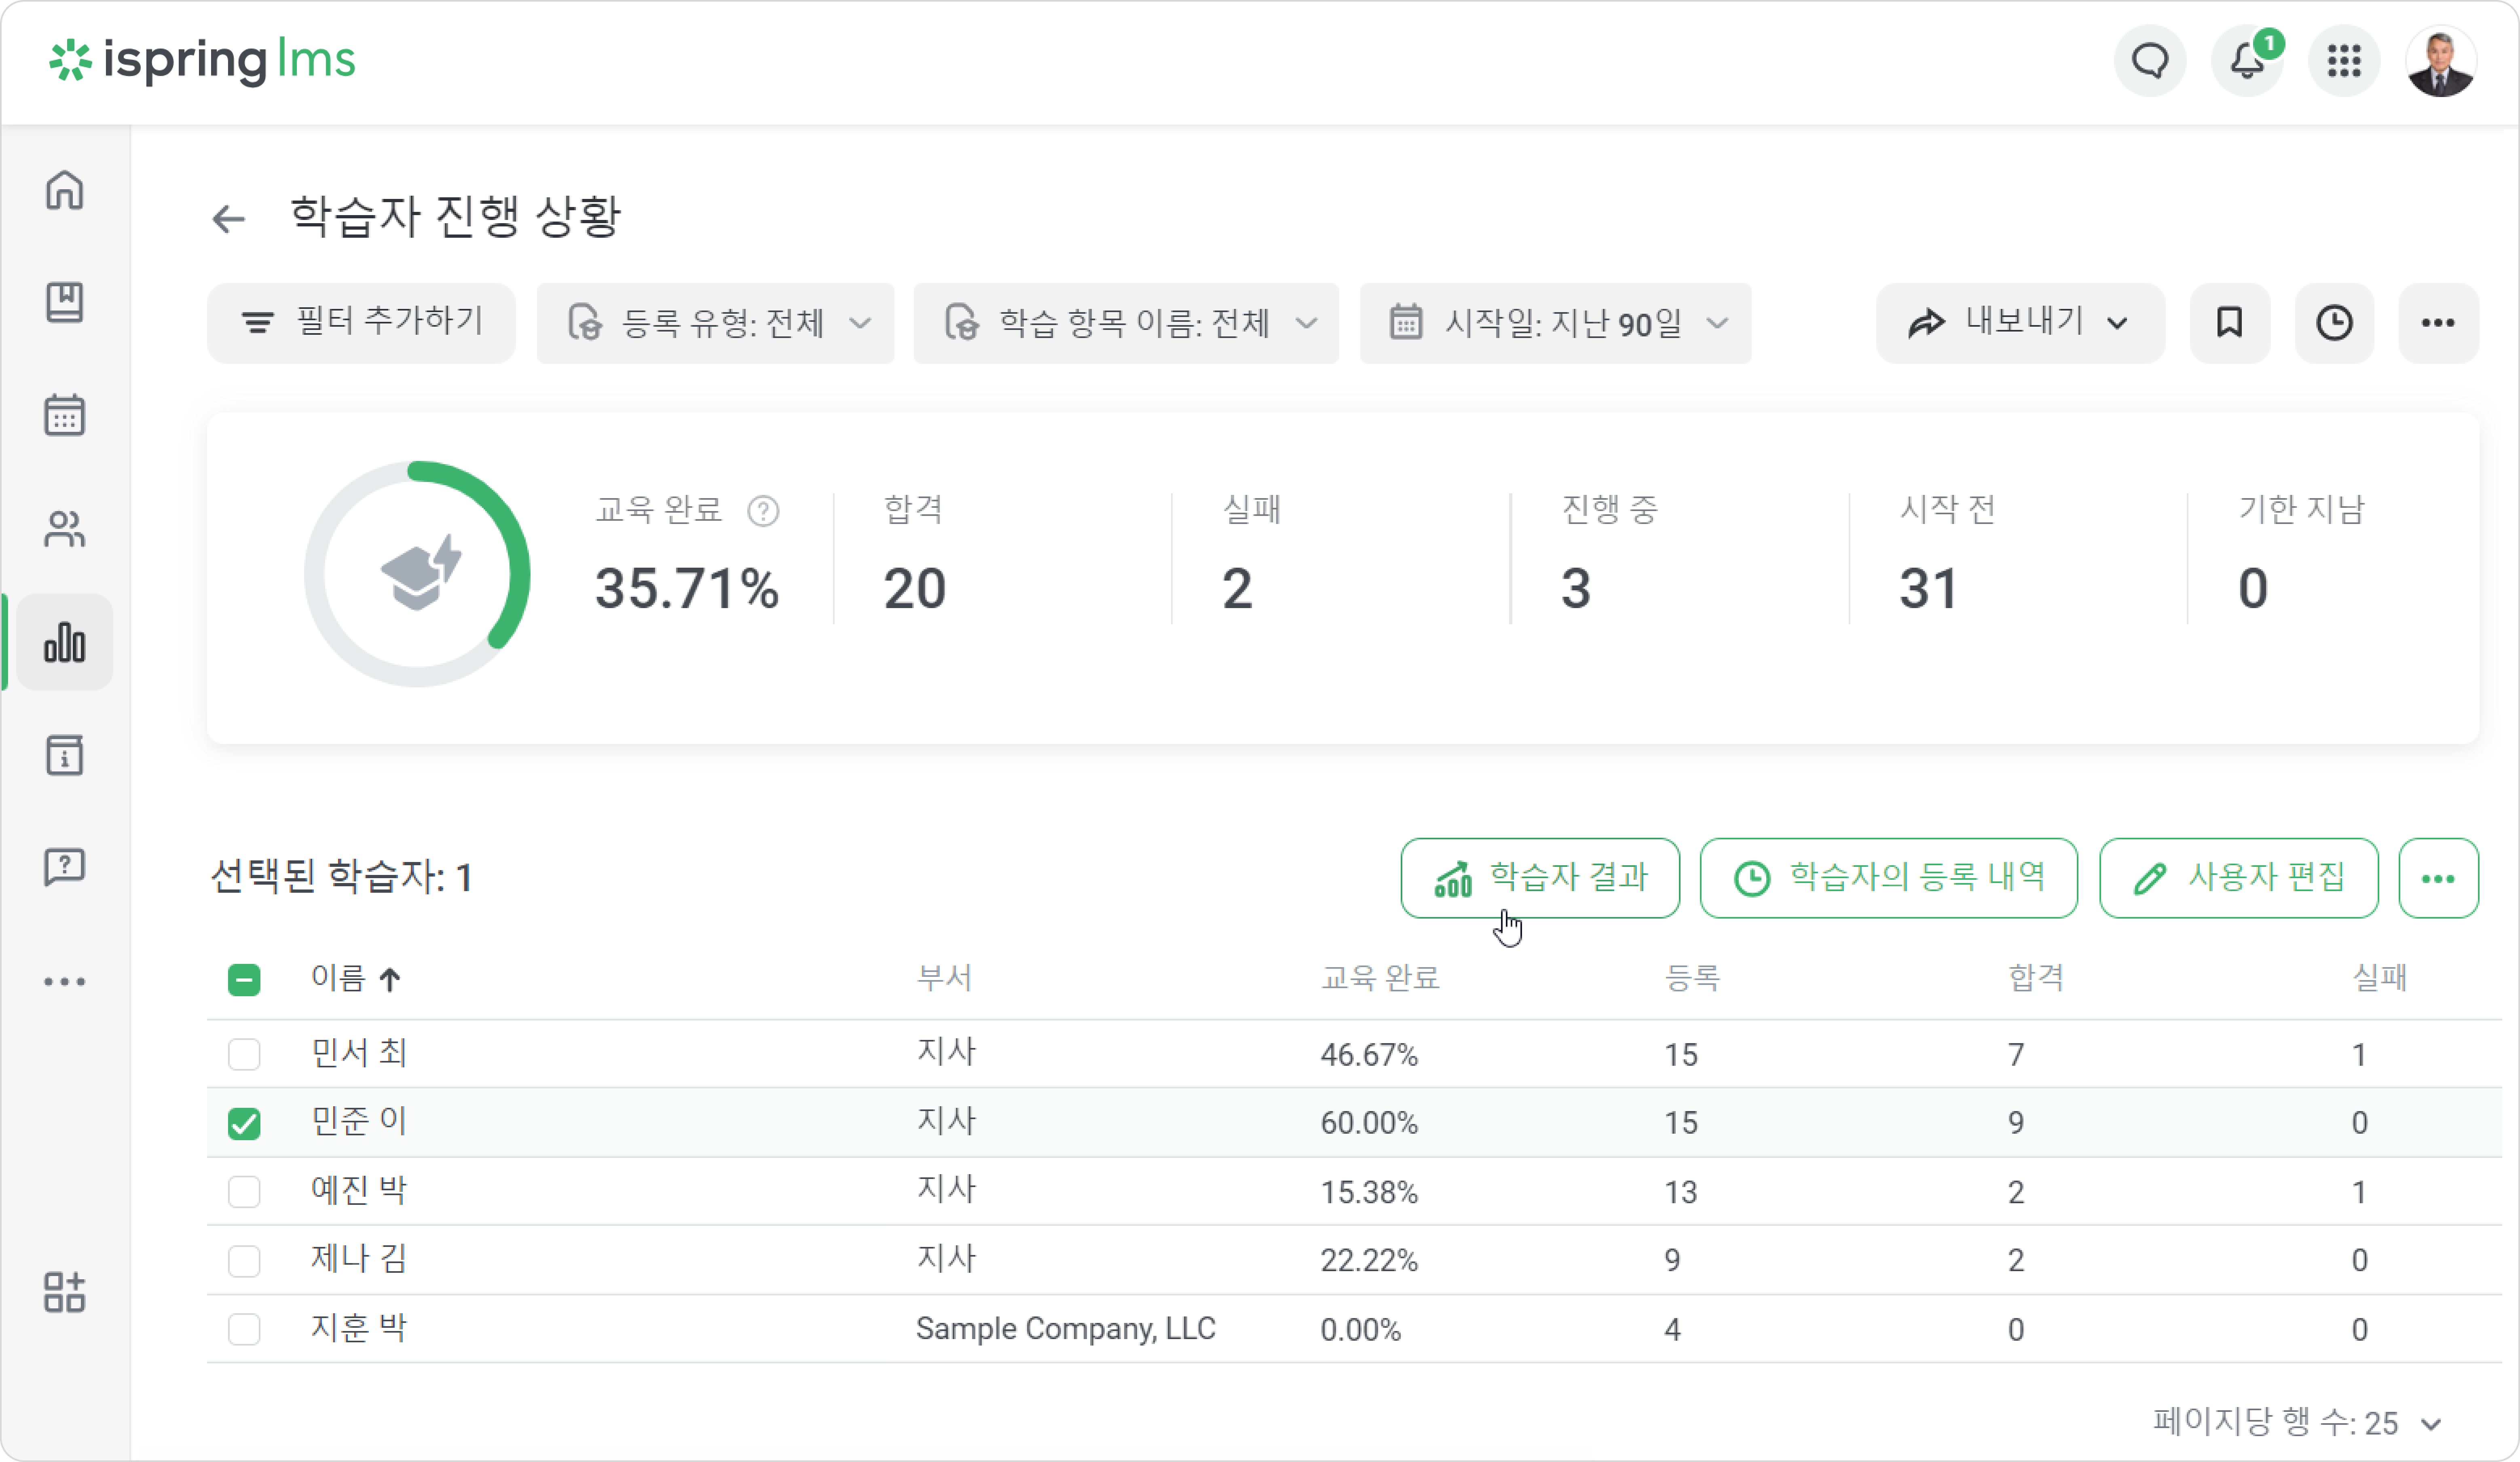Viewport: 2520px width, 1462px height.
Task: Check the box for 민서 최
Action: [x=244, y=1054]
